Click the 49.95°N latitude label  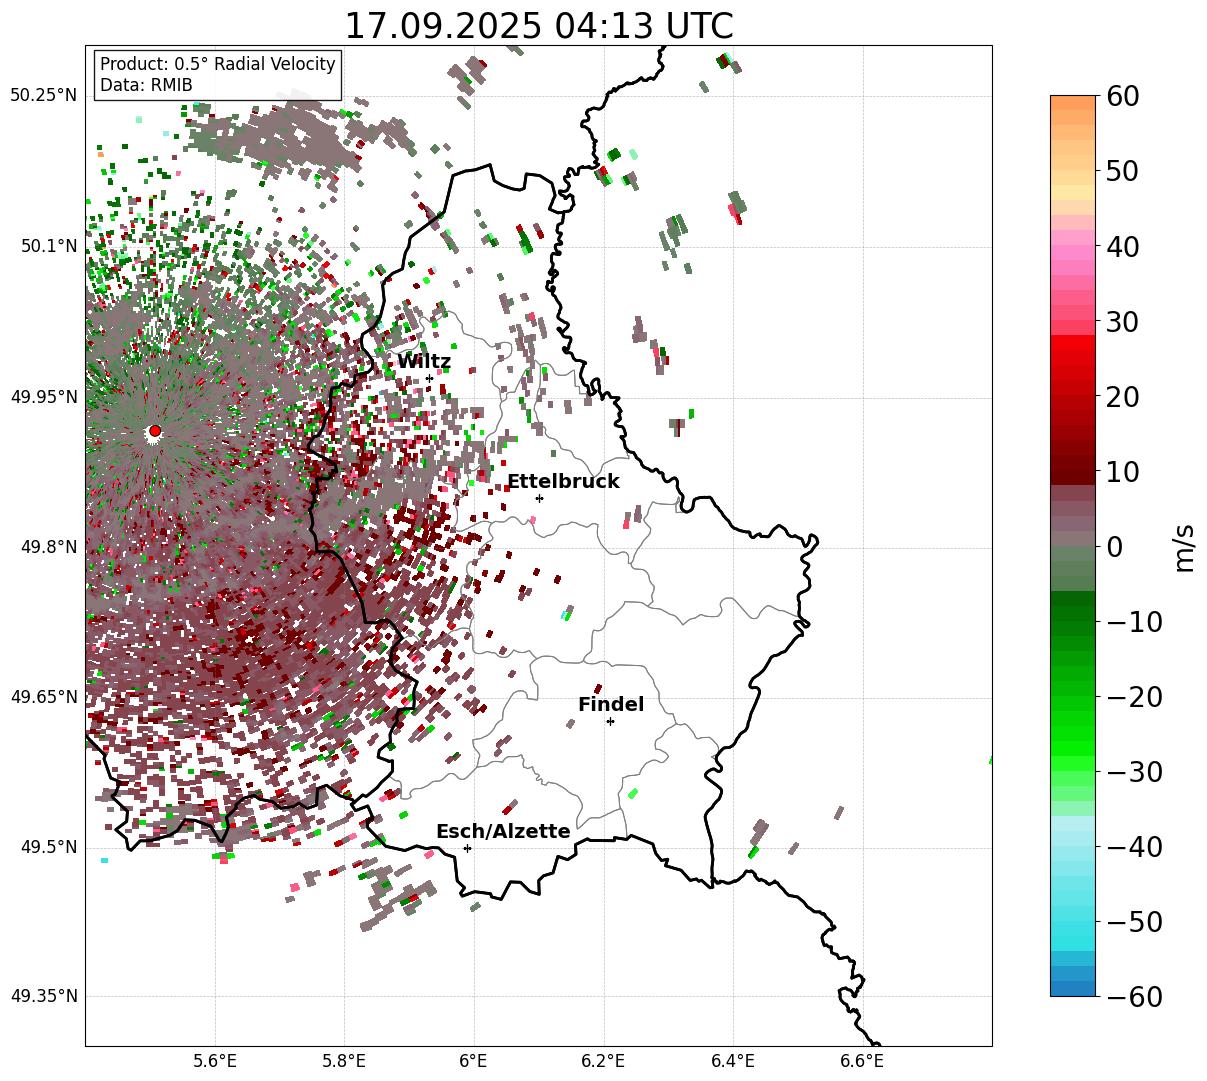(x=44, y=397)
